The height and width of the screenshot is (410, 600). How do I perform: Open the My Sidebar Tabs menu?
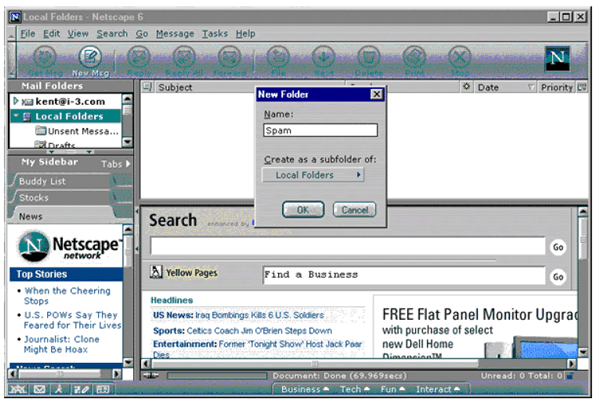(x=116, y=164)
